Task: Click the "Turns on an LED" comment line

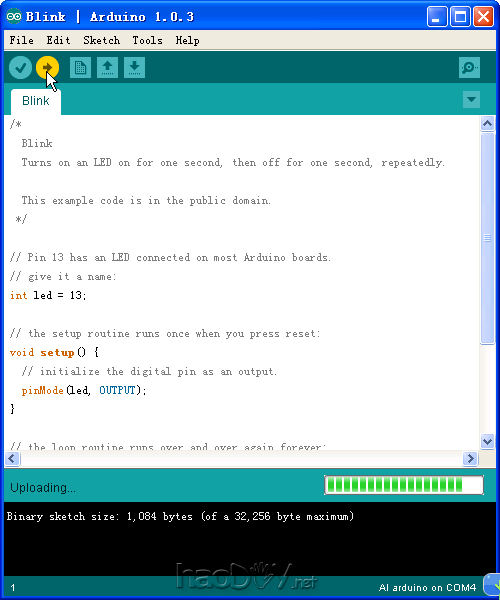Action: point(233,163)
